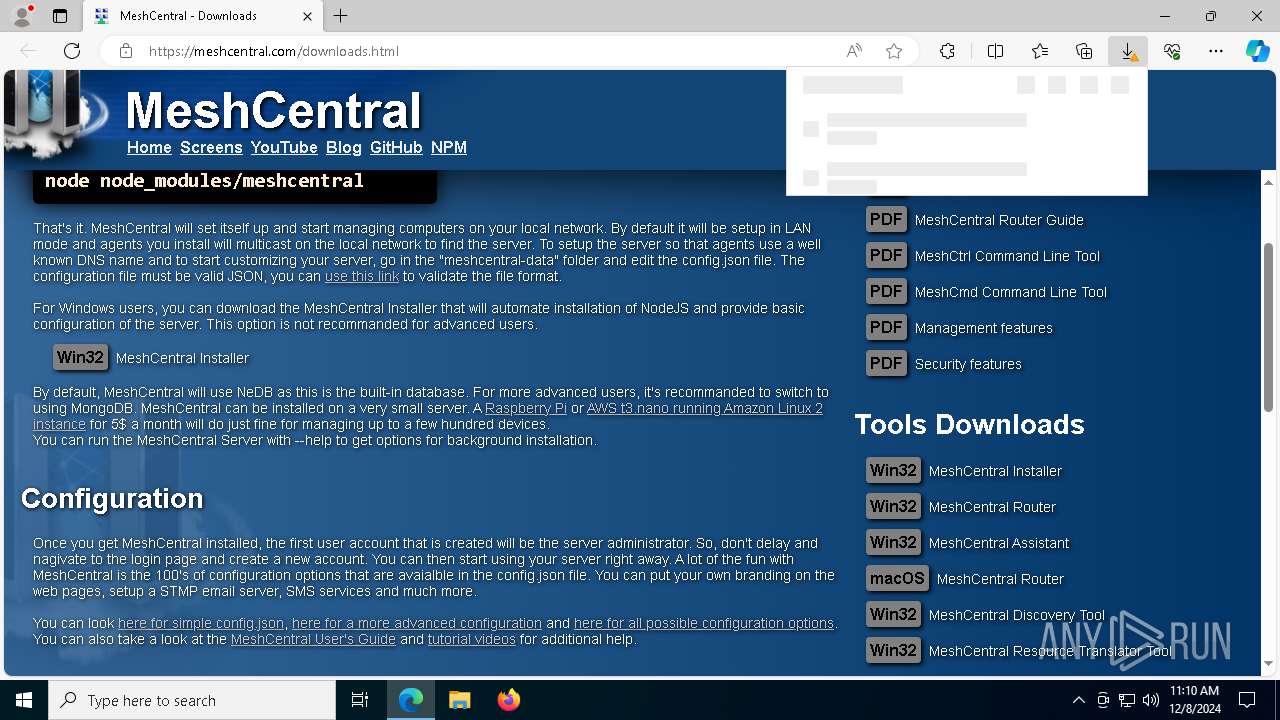The height and width of the screenshot is (720, 1280).
Task: Reload the MeshCentral downloads page
Action: [x=72, y=51]
